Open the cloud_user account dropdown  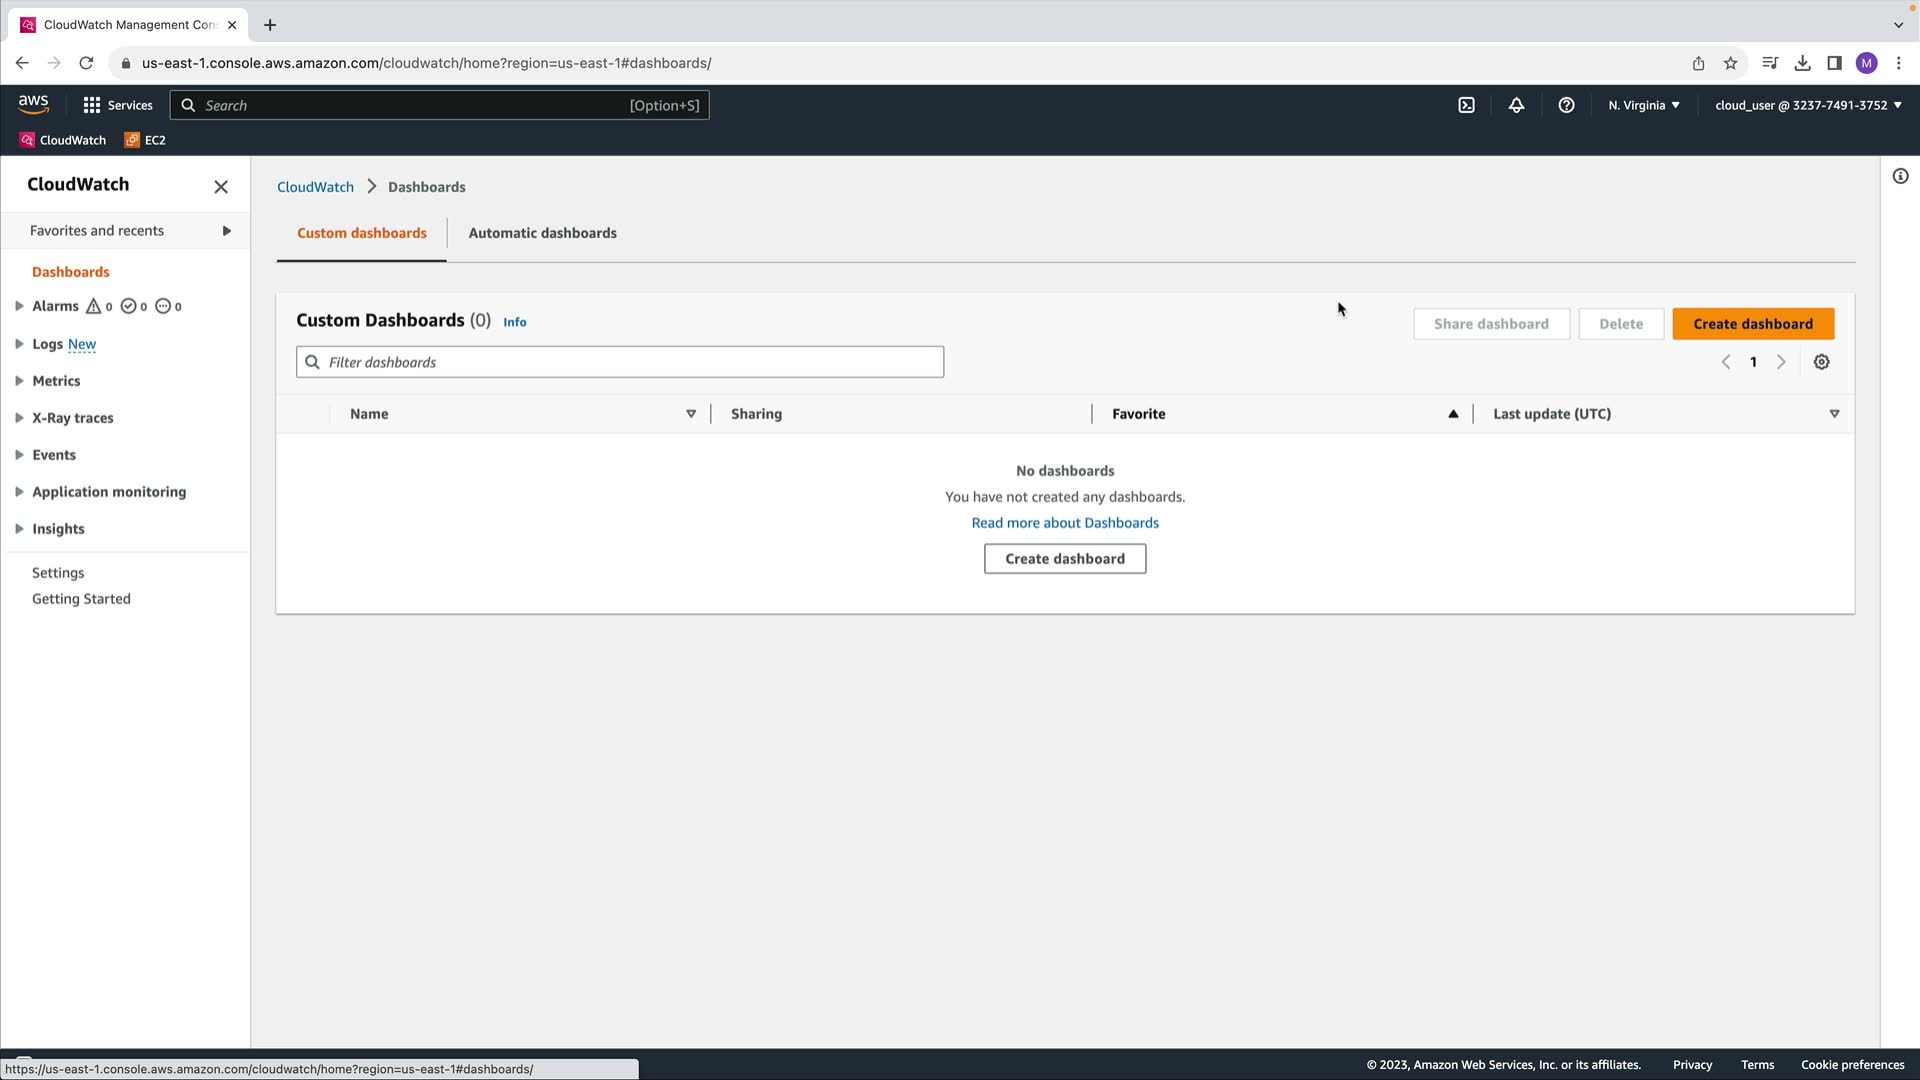pyautogui.click(x=1807, y=105)
